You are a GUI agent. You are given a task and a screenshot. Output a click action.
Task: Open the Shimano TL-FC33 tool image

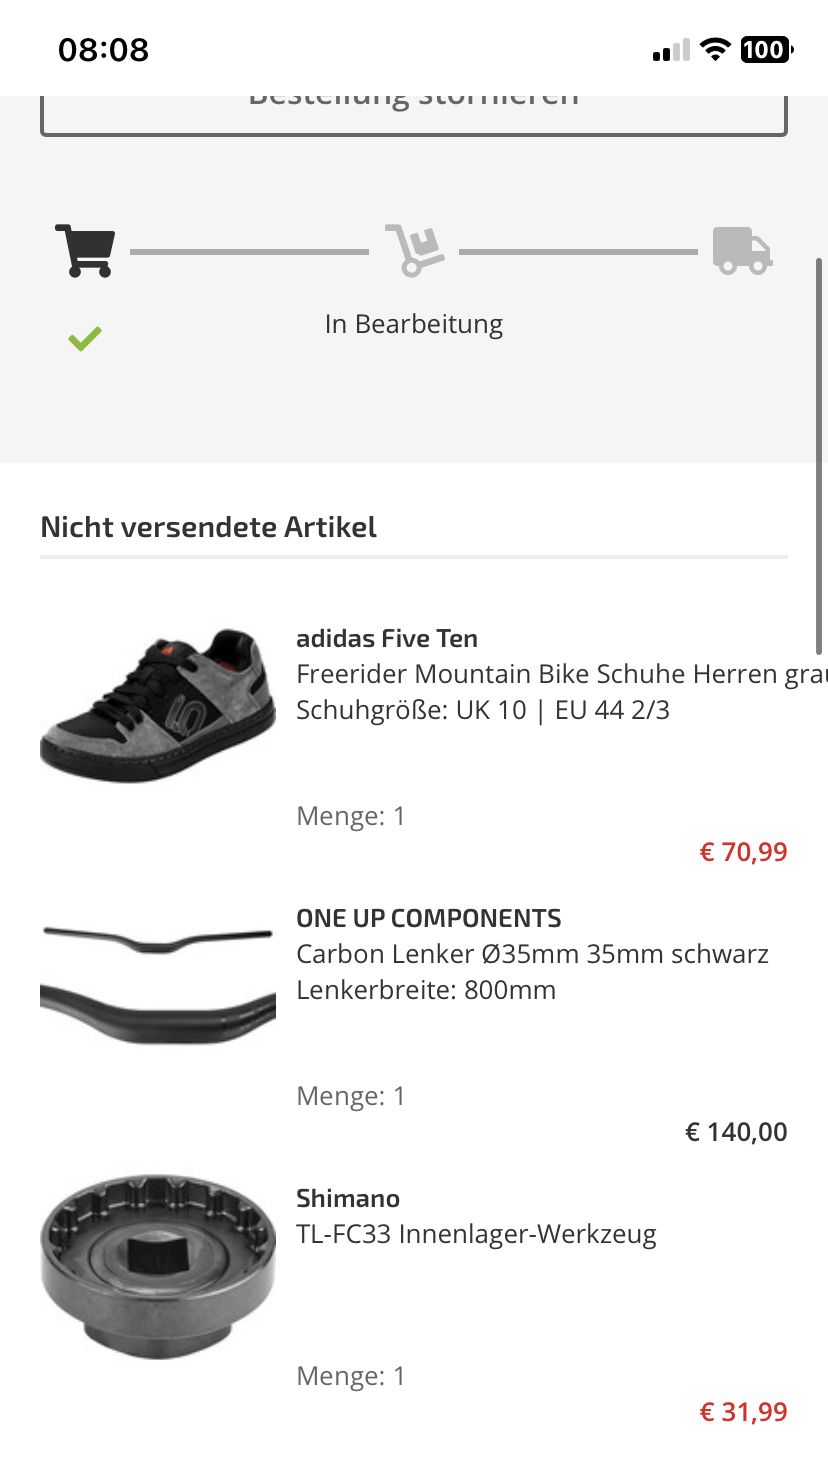coord(158,1266)
